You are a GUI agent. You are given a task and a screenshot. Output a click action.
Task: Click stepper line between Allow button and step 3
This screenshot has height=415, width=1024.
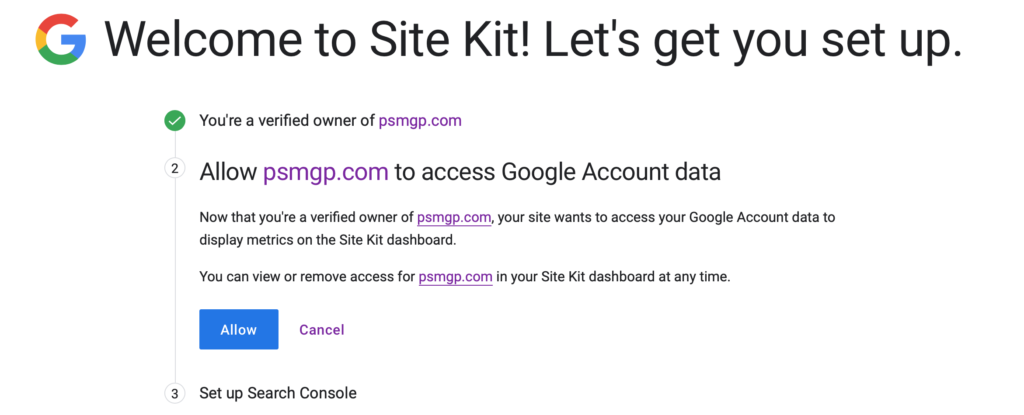point(174,366)
